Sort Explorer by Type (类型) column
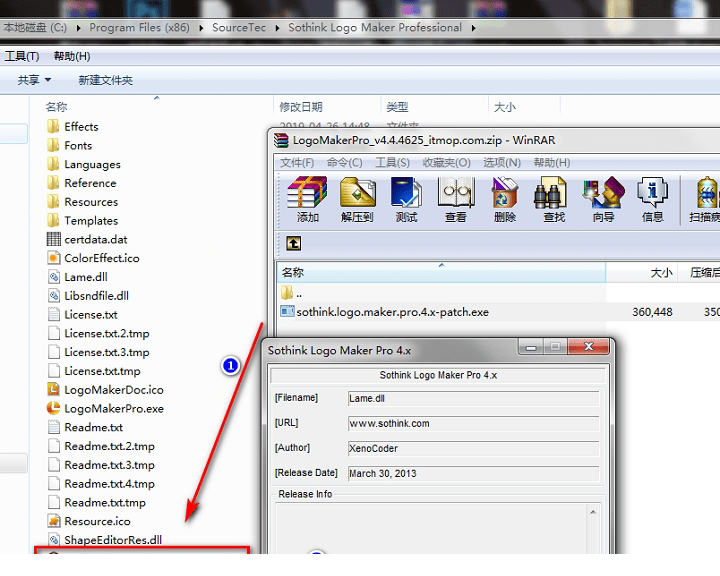The height and width of the screenshot is (576, 720). 434,107
